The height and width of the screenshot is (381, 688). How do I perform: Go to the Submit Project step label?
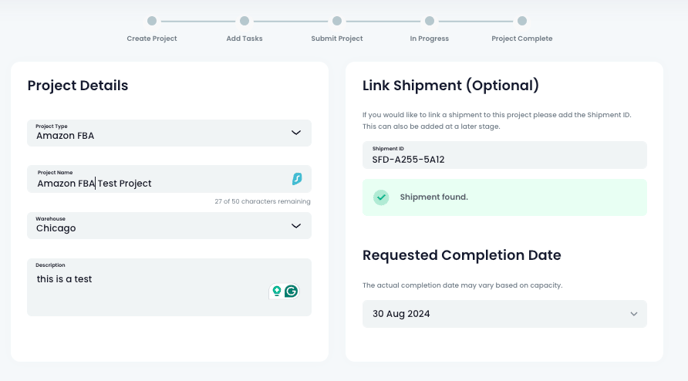(x=337, y=39)
